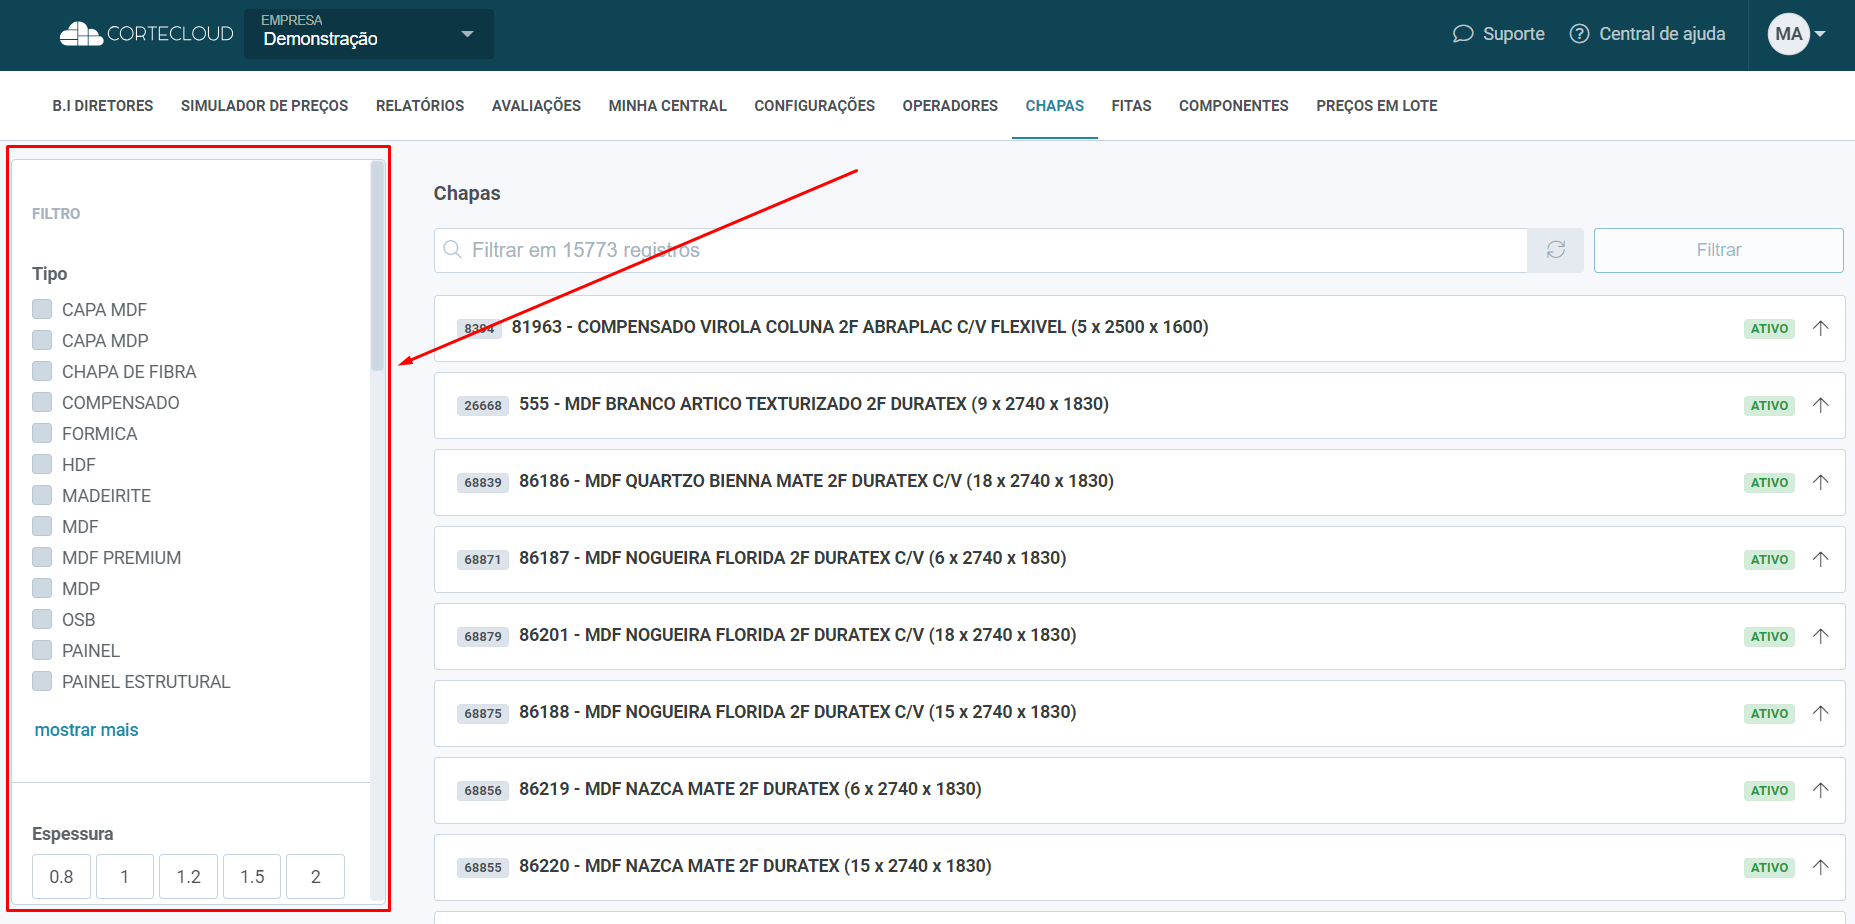Screen dimensions: 1855x924
Task: Click the refresh icon beside search field
Action: click(1555, 250)
